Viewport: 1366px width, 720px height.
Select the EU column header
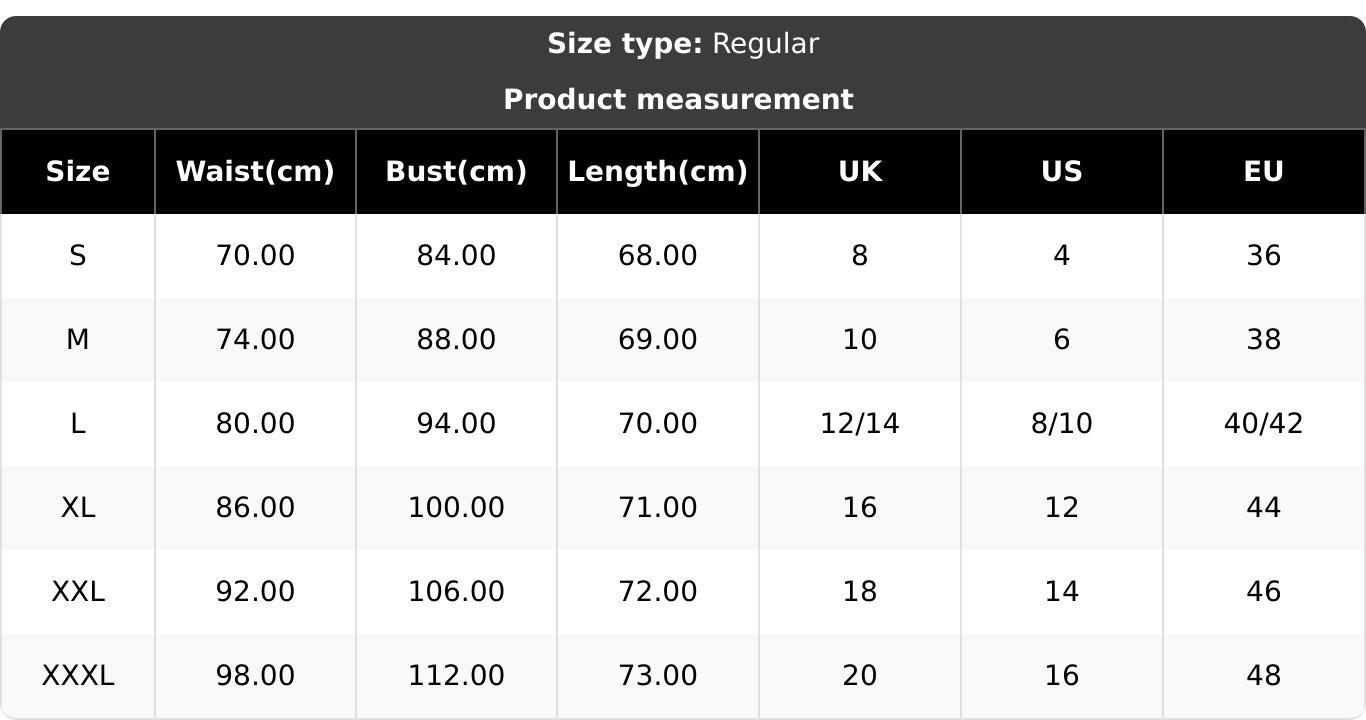point(1263,172)
